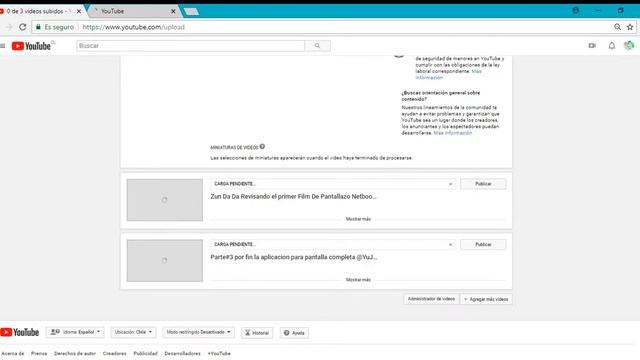The image size is (640, 360).
Task: Bookmark this page with the star icon
Action: pyautogui.click(x=630, y=27)
